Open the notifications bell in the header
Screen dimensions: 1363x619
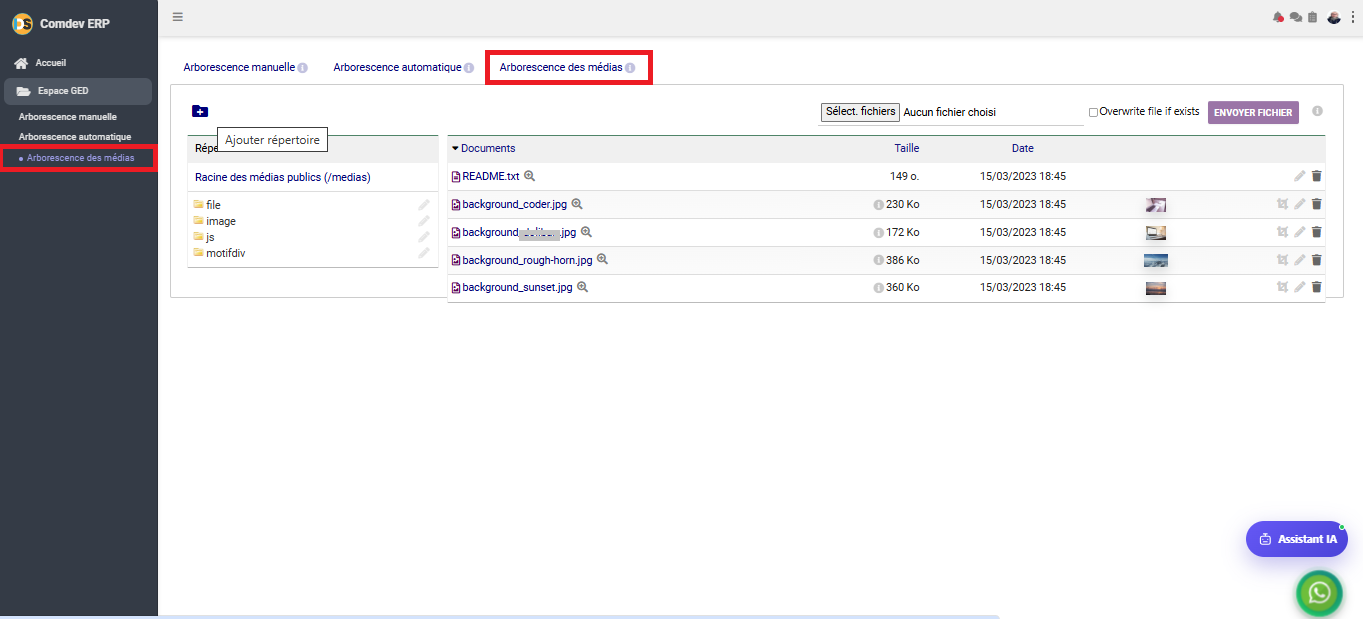click(x=1278, y=17)
